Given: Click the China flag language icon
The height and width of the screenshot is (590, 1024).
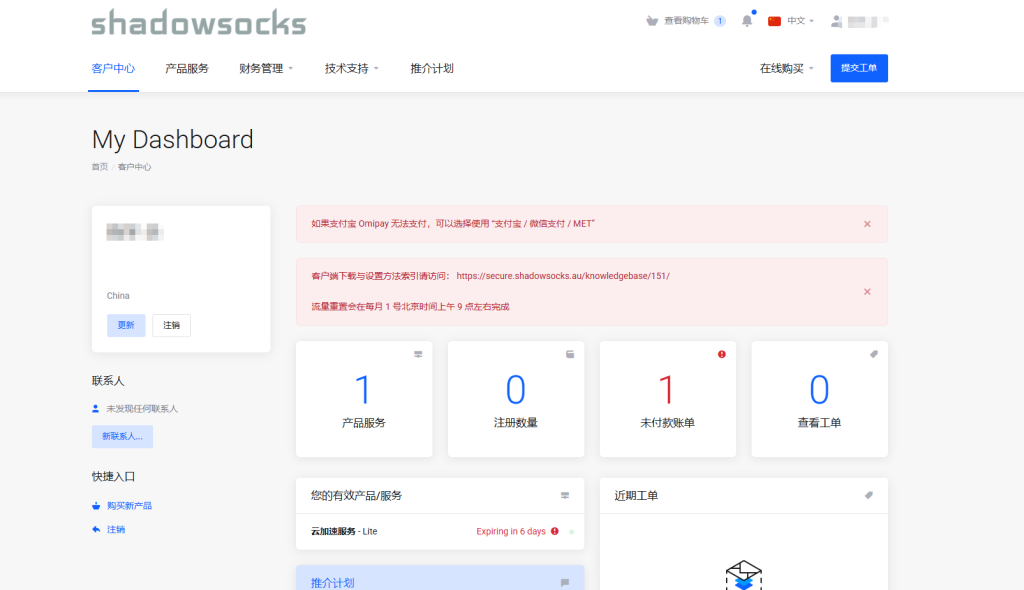Looking at the screenshot, I should pyautogui.click(x=774, y=21).
